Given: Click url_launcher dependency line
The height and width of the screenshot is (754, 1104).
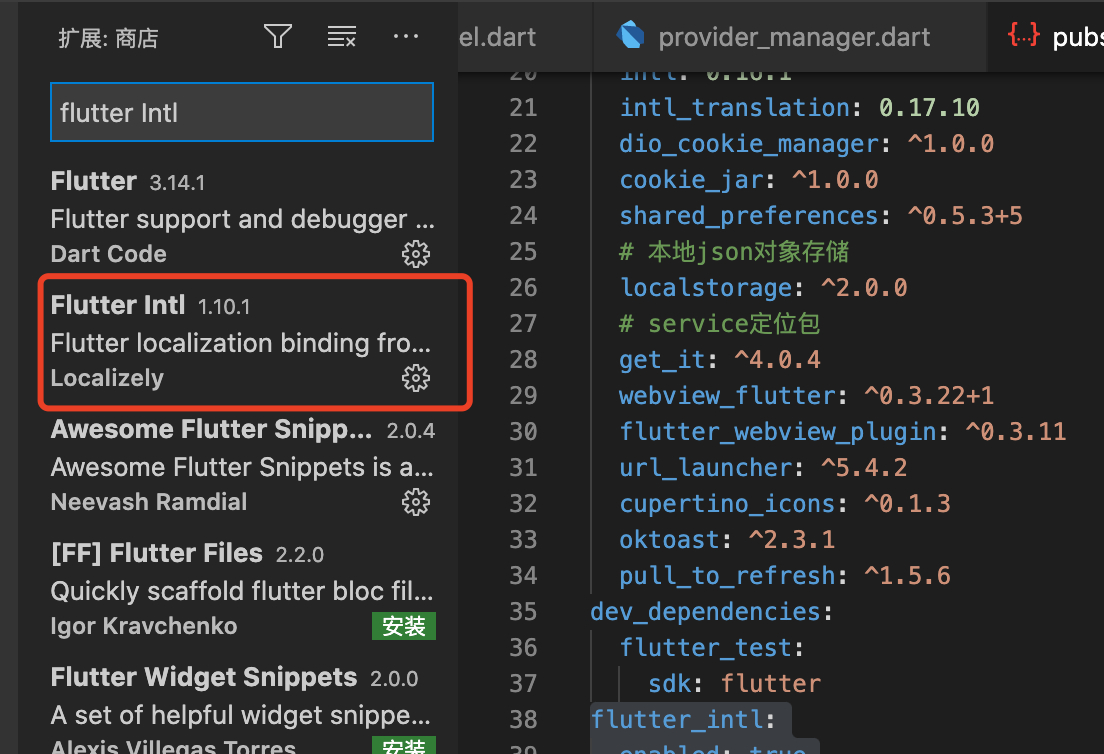Looking at the screenshot, I should [763, 467].
